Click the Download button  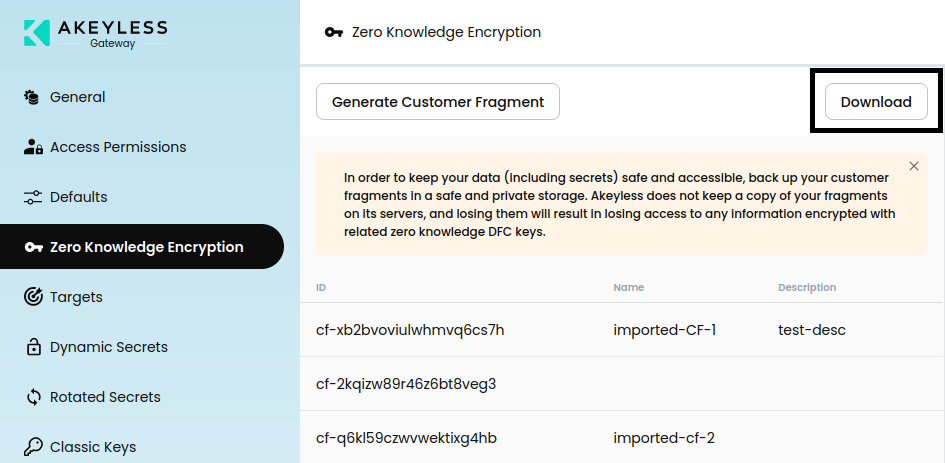pyautogui.click(x=876, y=102)
